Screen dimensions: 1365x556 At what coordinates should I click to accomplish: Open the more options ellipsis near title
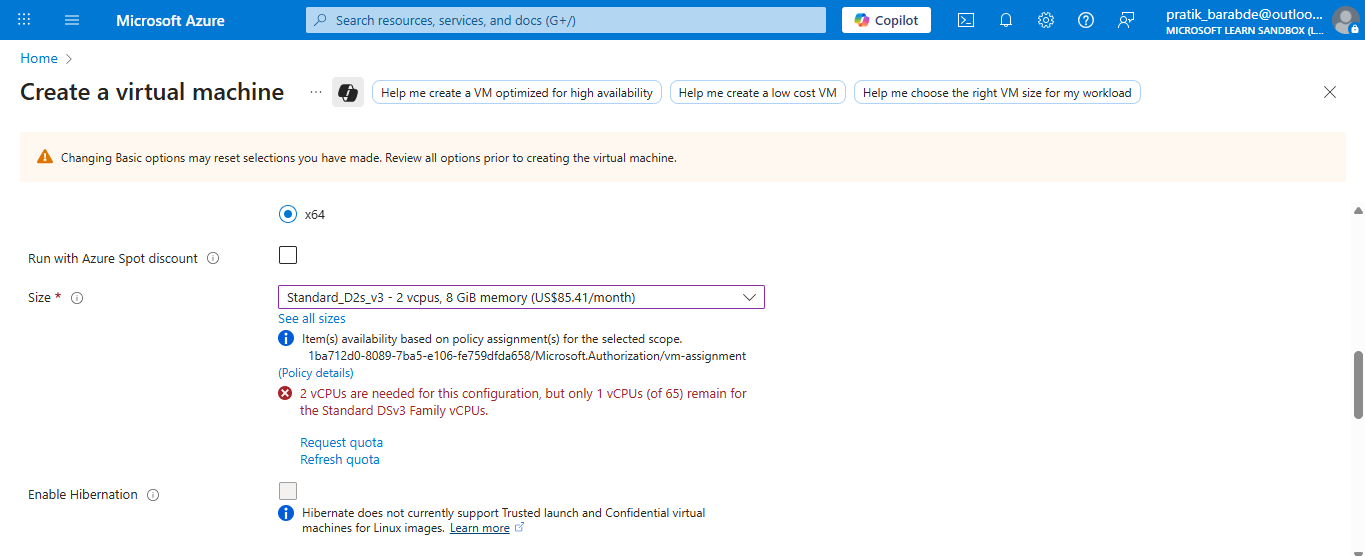click(316, 92)
